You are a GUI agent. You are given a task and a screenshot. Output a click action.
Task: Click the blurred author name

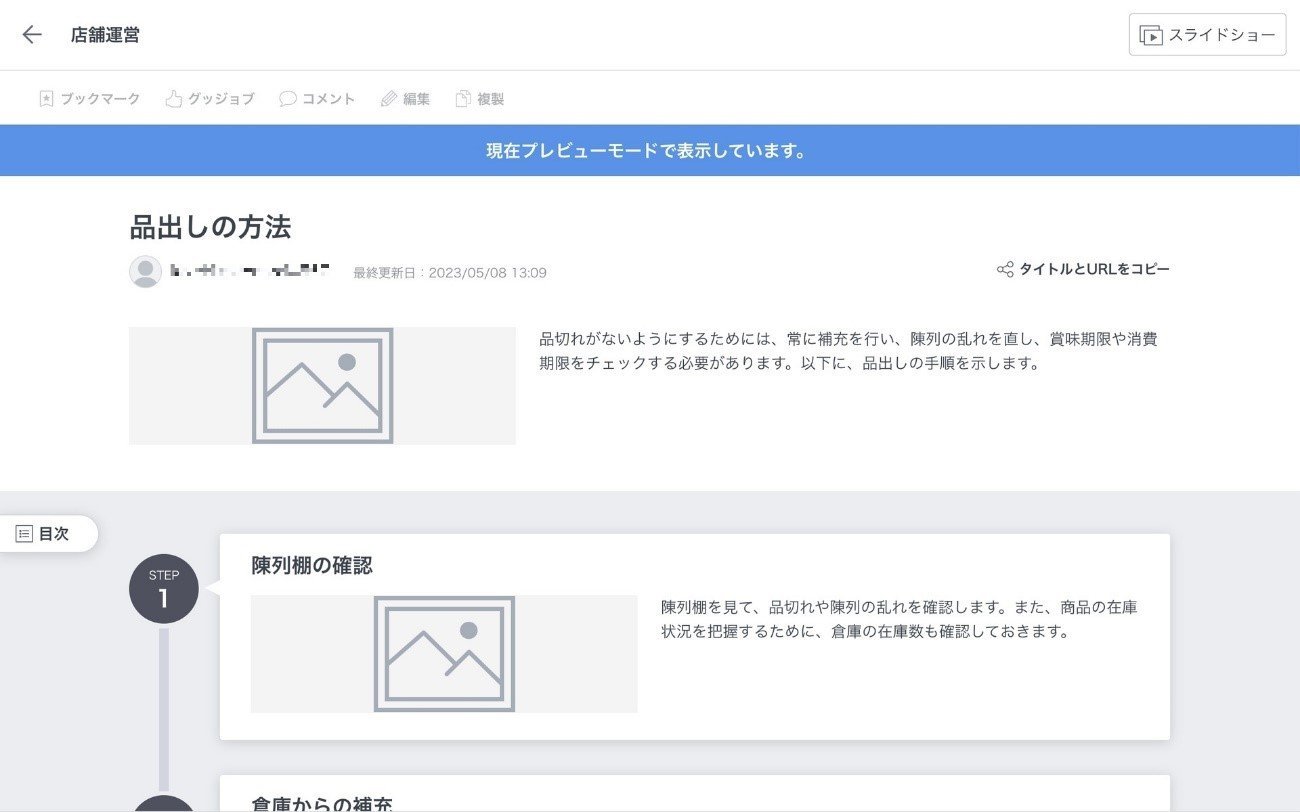250,271
